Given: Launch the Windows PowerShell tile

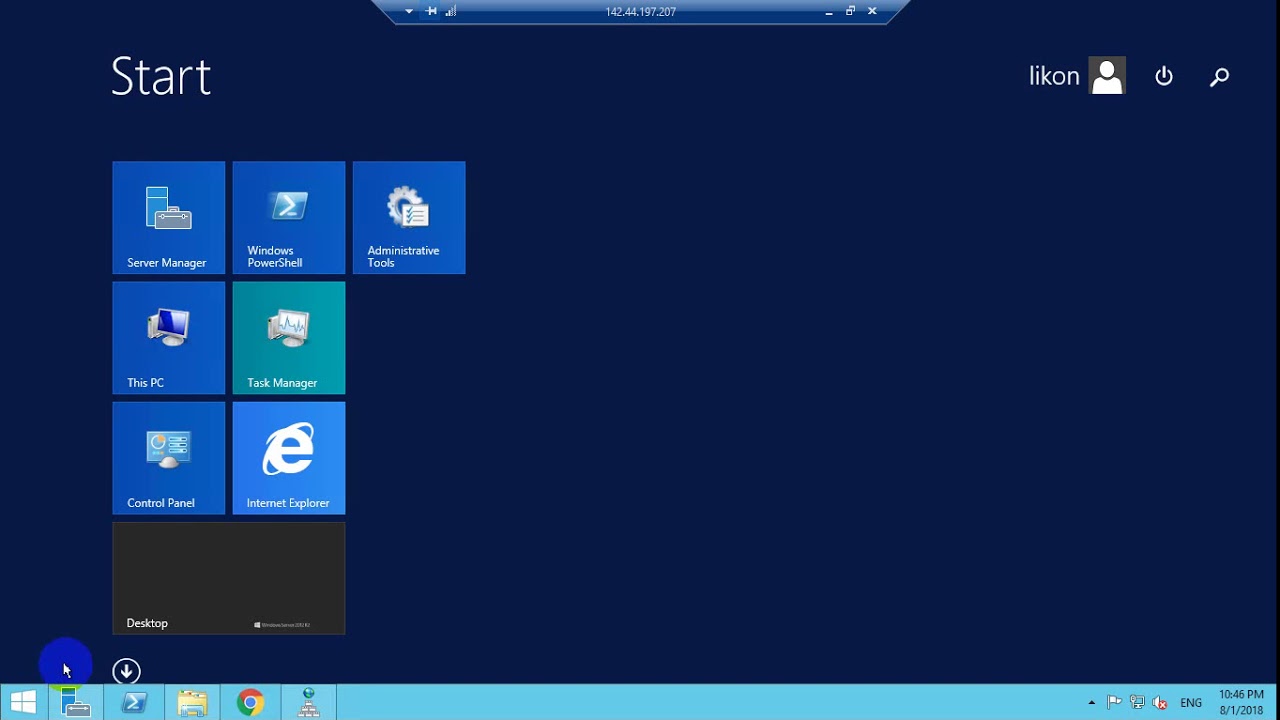Looking at the screenshot, I should pyautogui.click(x=289, y=218).
